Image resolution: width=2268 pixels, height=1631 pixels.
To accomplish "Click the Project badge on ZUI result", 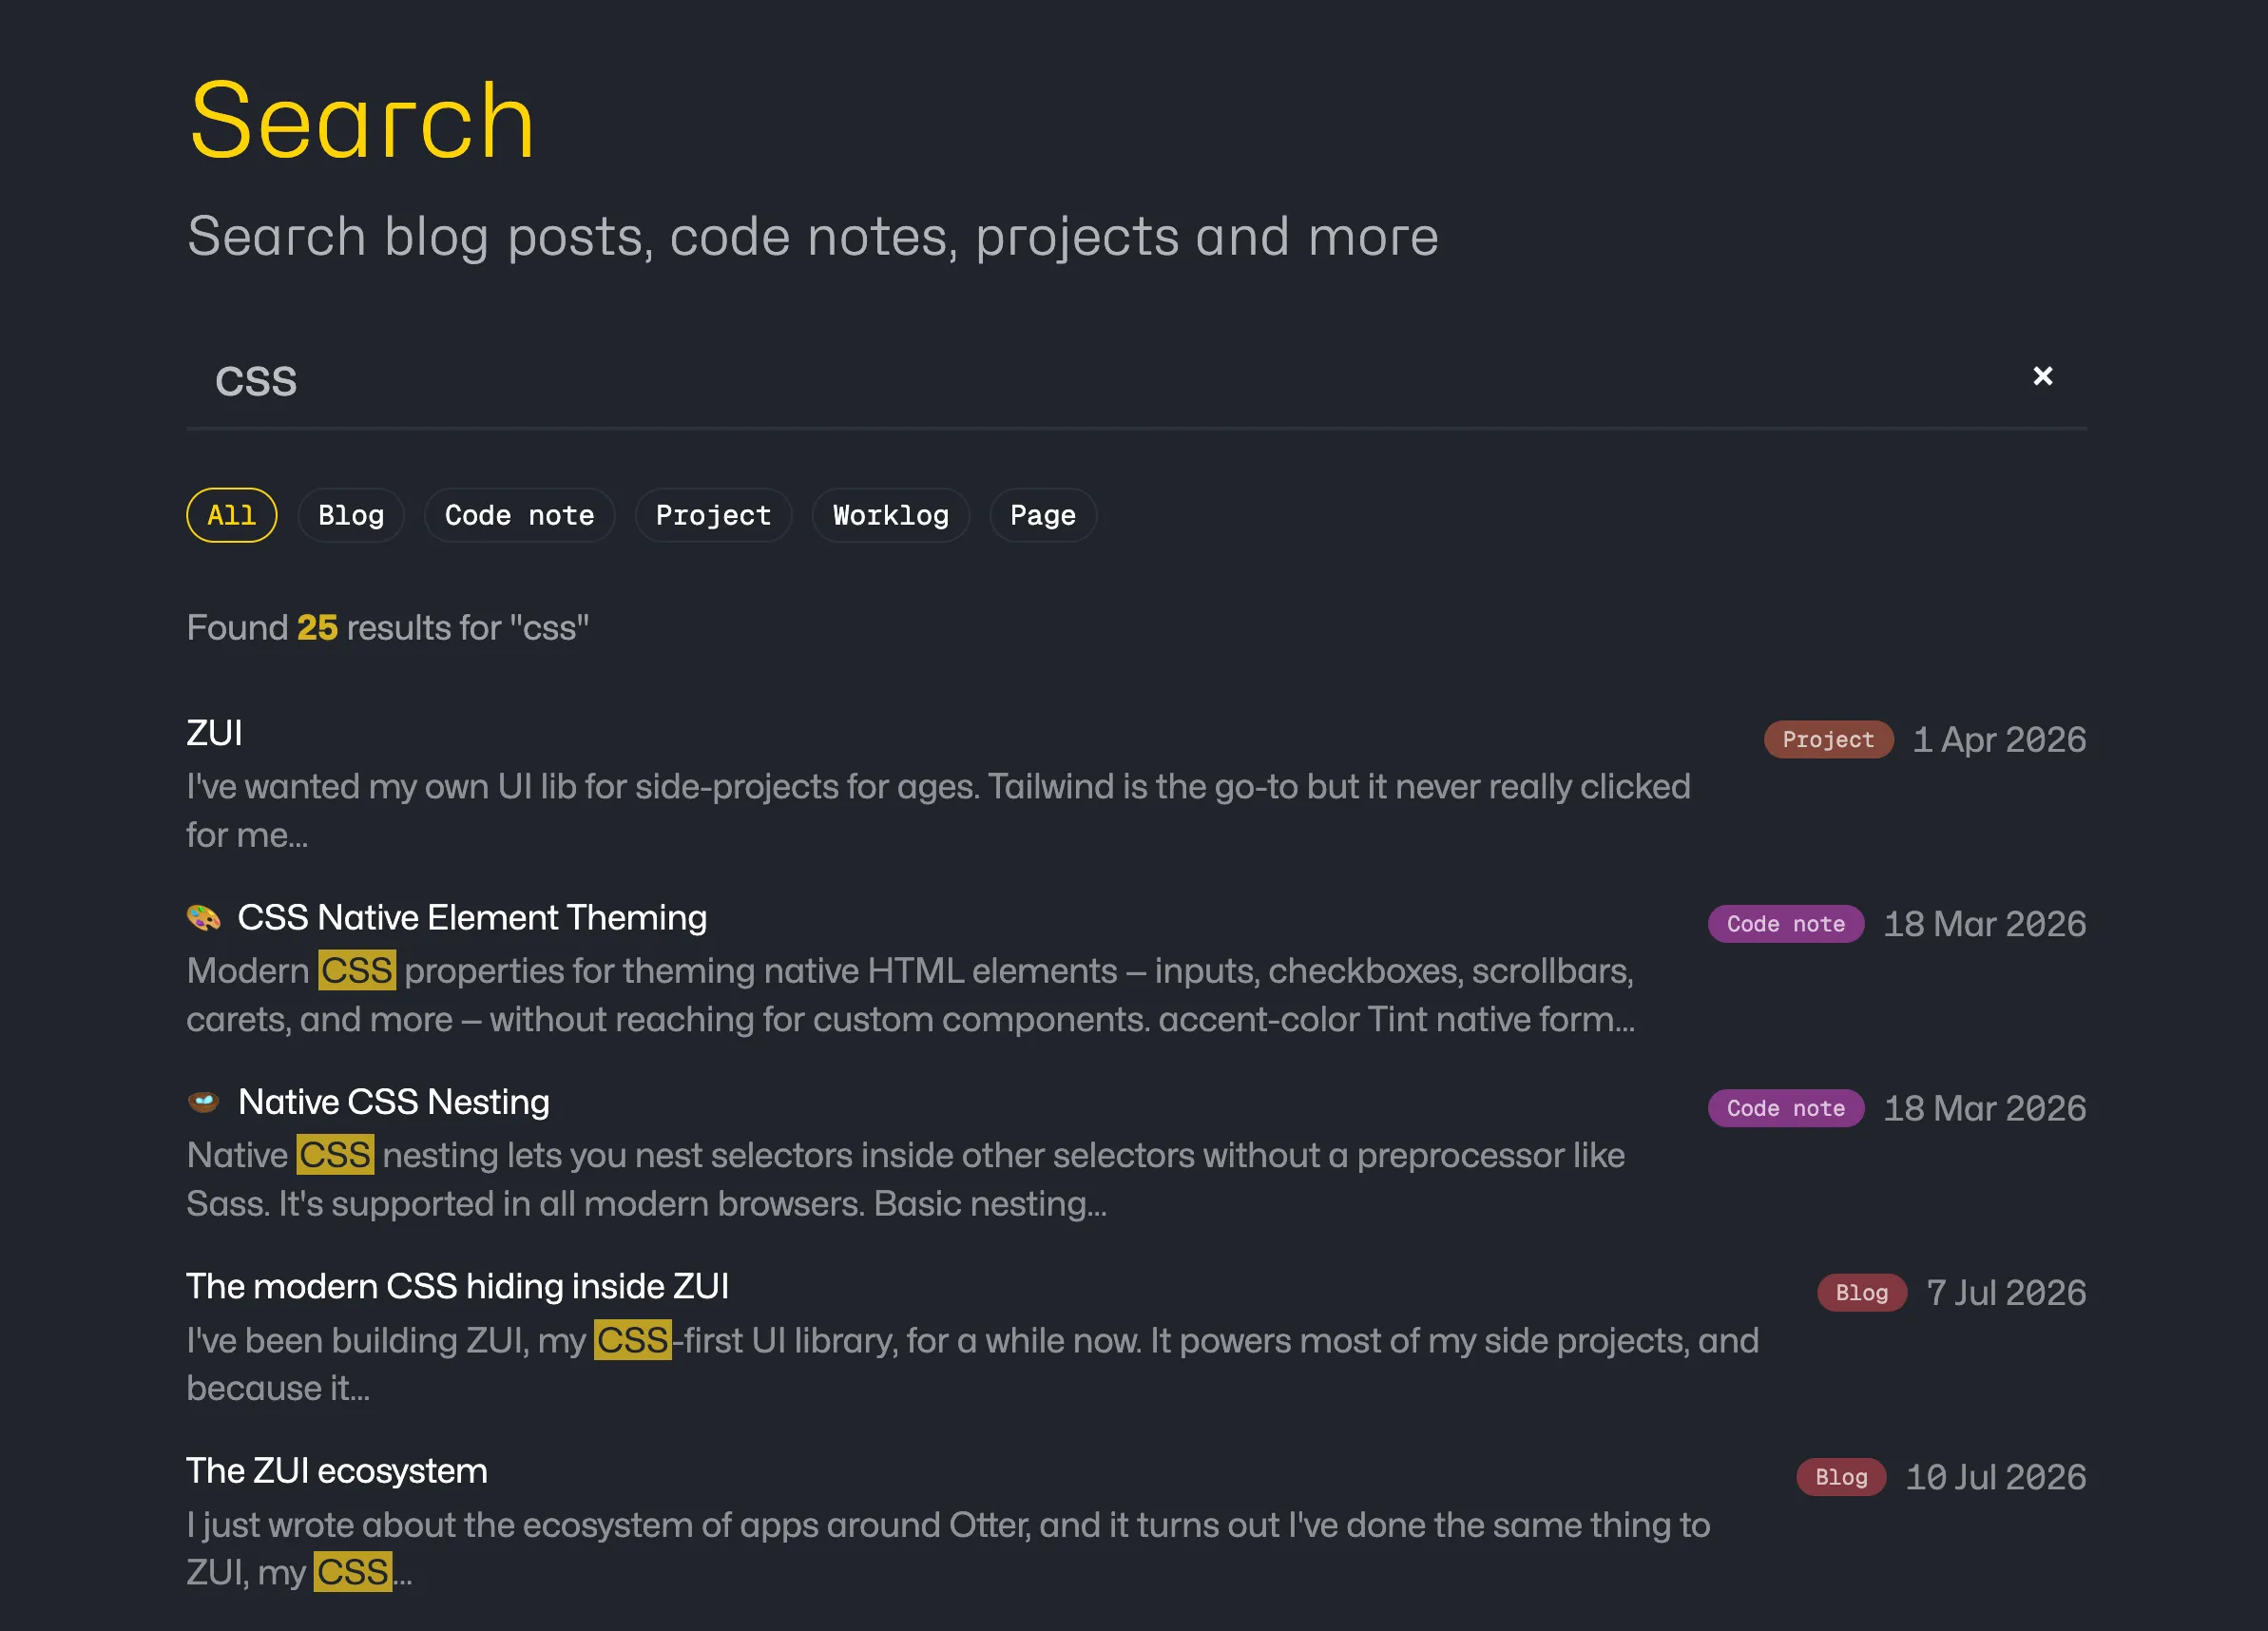I will pyautogui.click(x=1828, y=739).
